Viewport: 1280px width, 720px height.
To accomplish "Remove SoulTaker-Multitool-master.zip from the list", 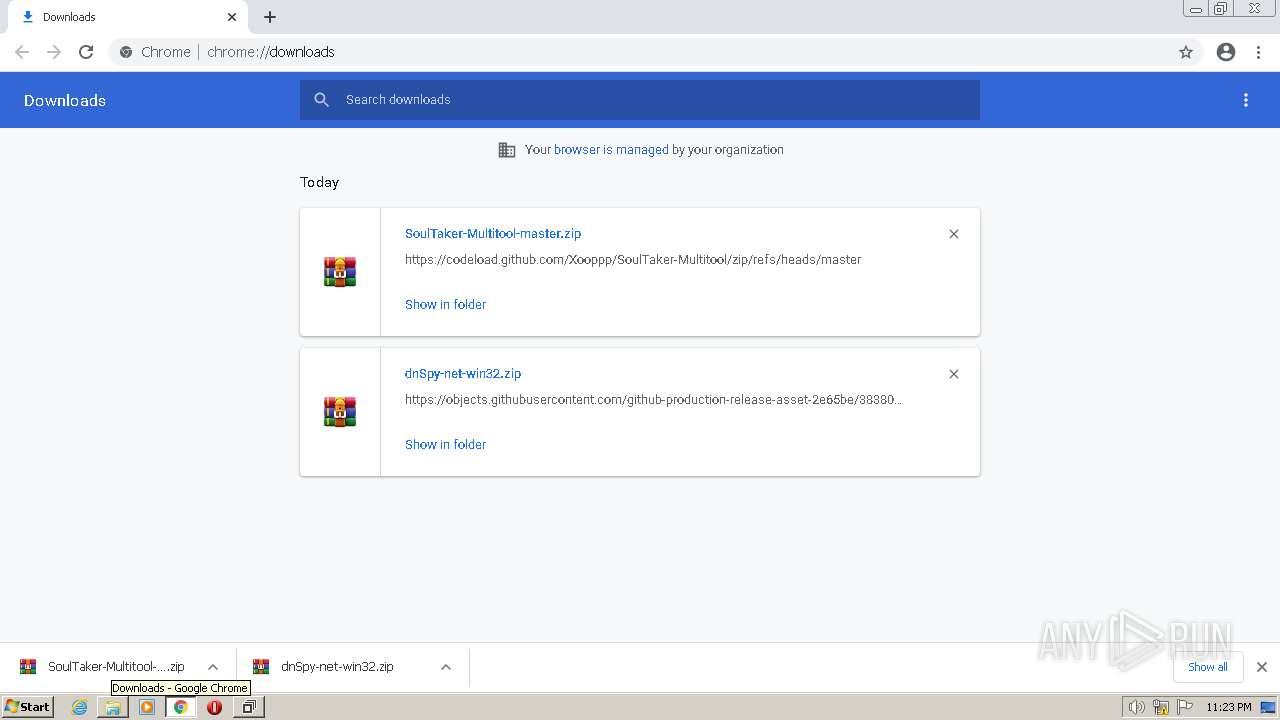I will 954,234.
